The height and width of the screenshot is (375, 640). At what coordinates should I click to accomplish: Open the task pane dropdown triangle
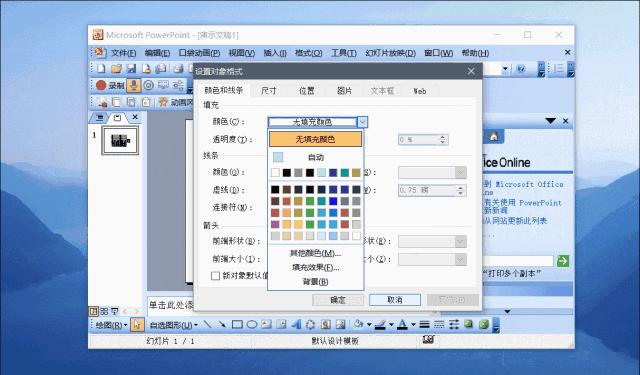pos(551,121)
